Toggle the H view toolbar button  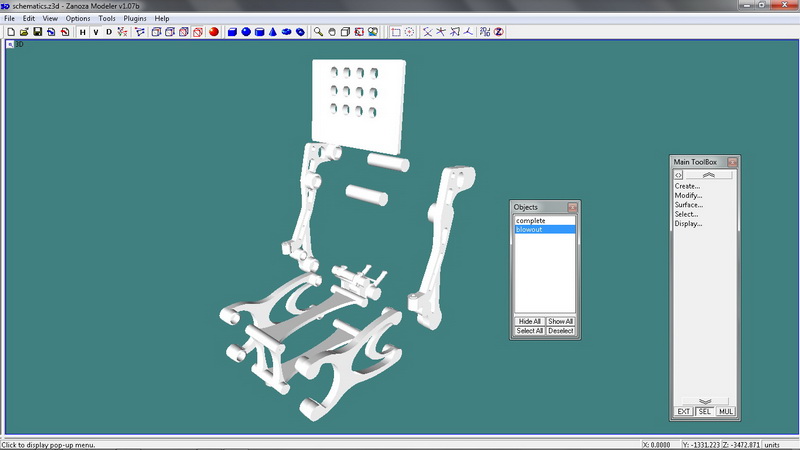click(82, 32)
